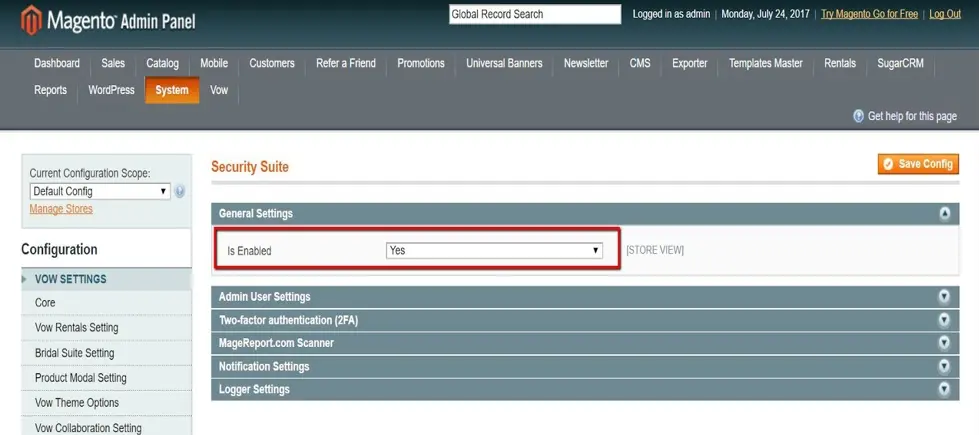
Task: Click the Magento logo icon
Action: coord(31,20)
